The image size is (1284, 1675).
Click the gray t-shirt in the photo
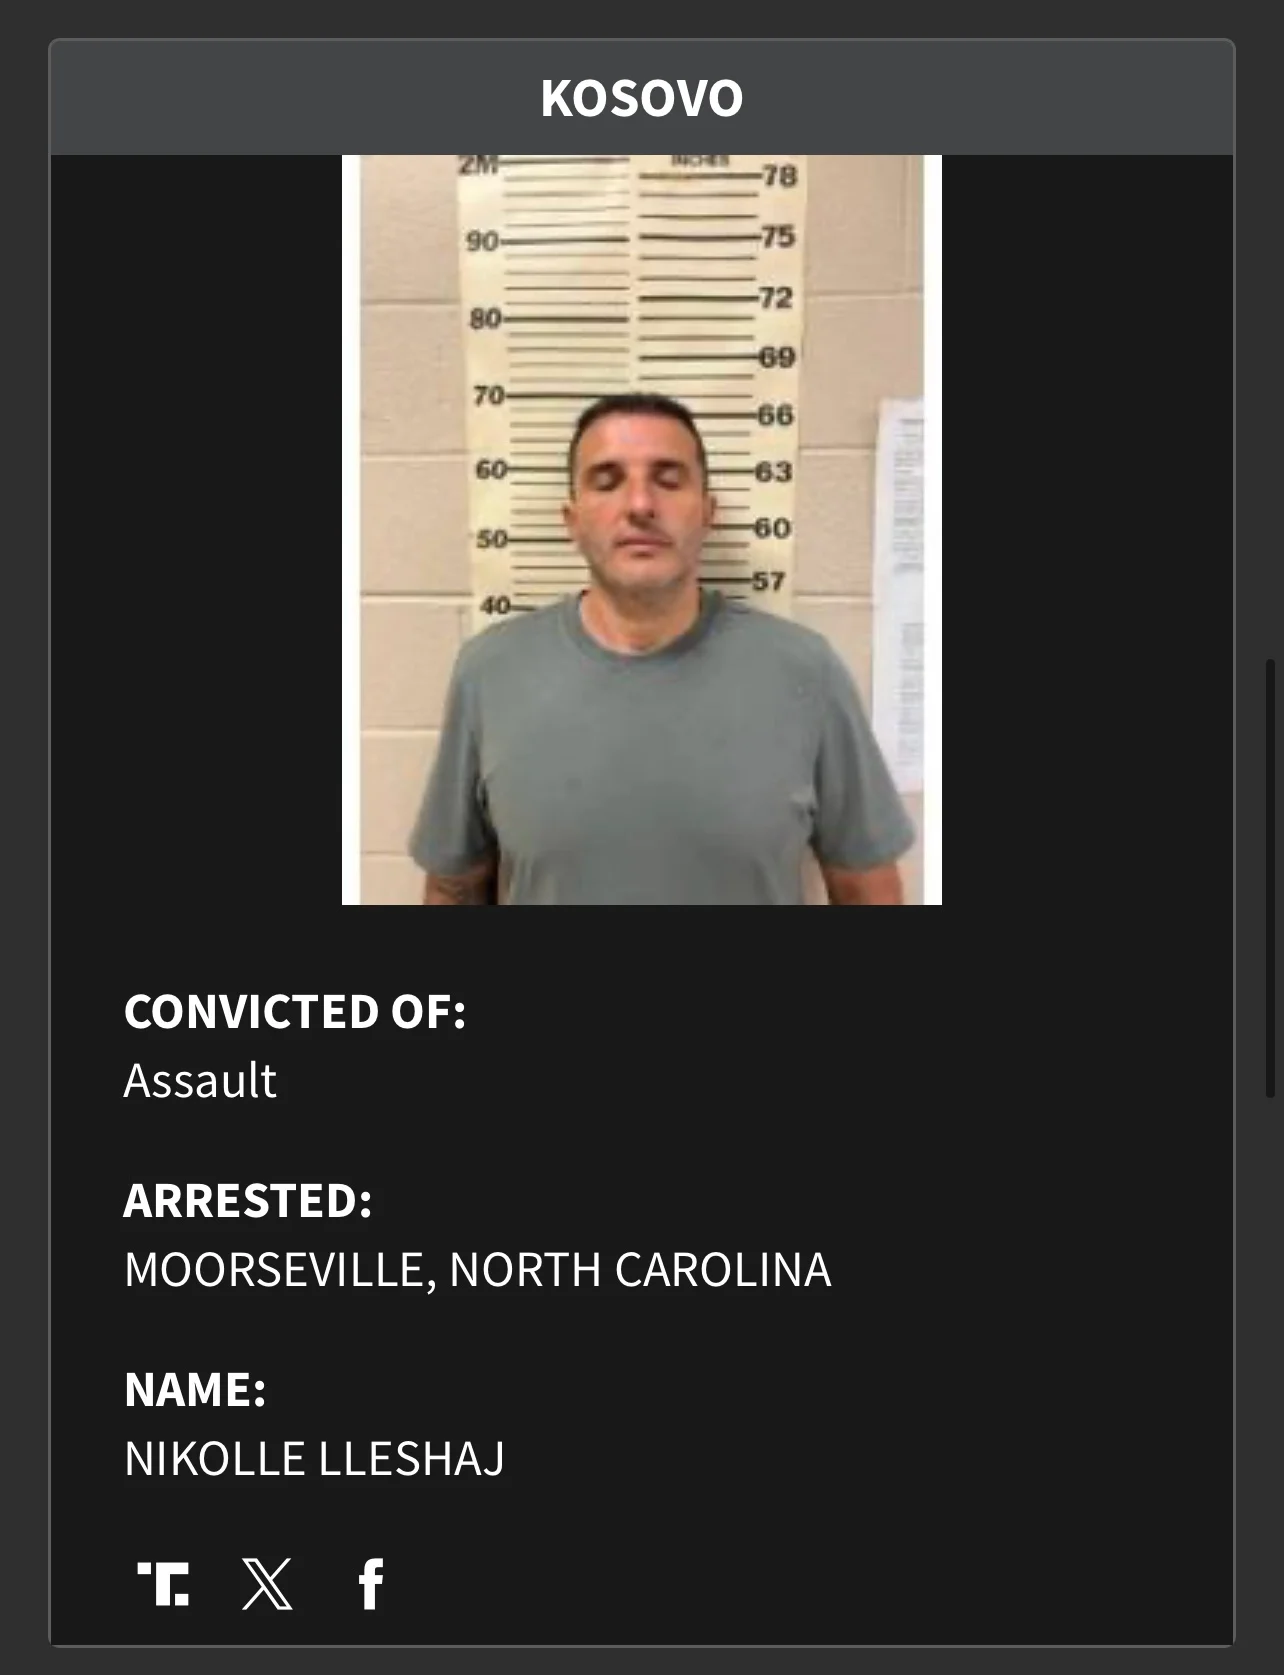pyautogui.click(x=661, y=760)
